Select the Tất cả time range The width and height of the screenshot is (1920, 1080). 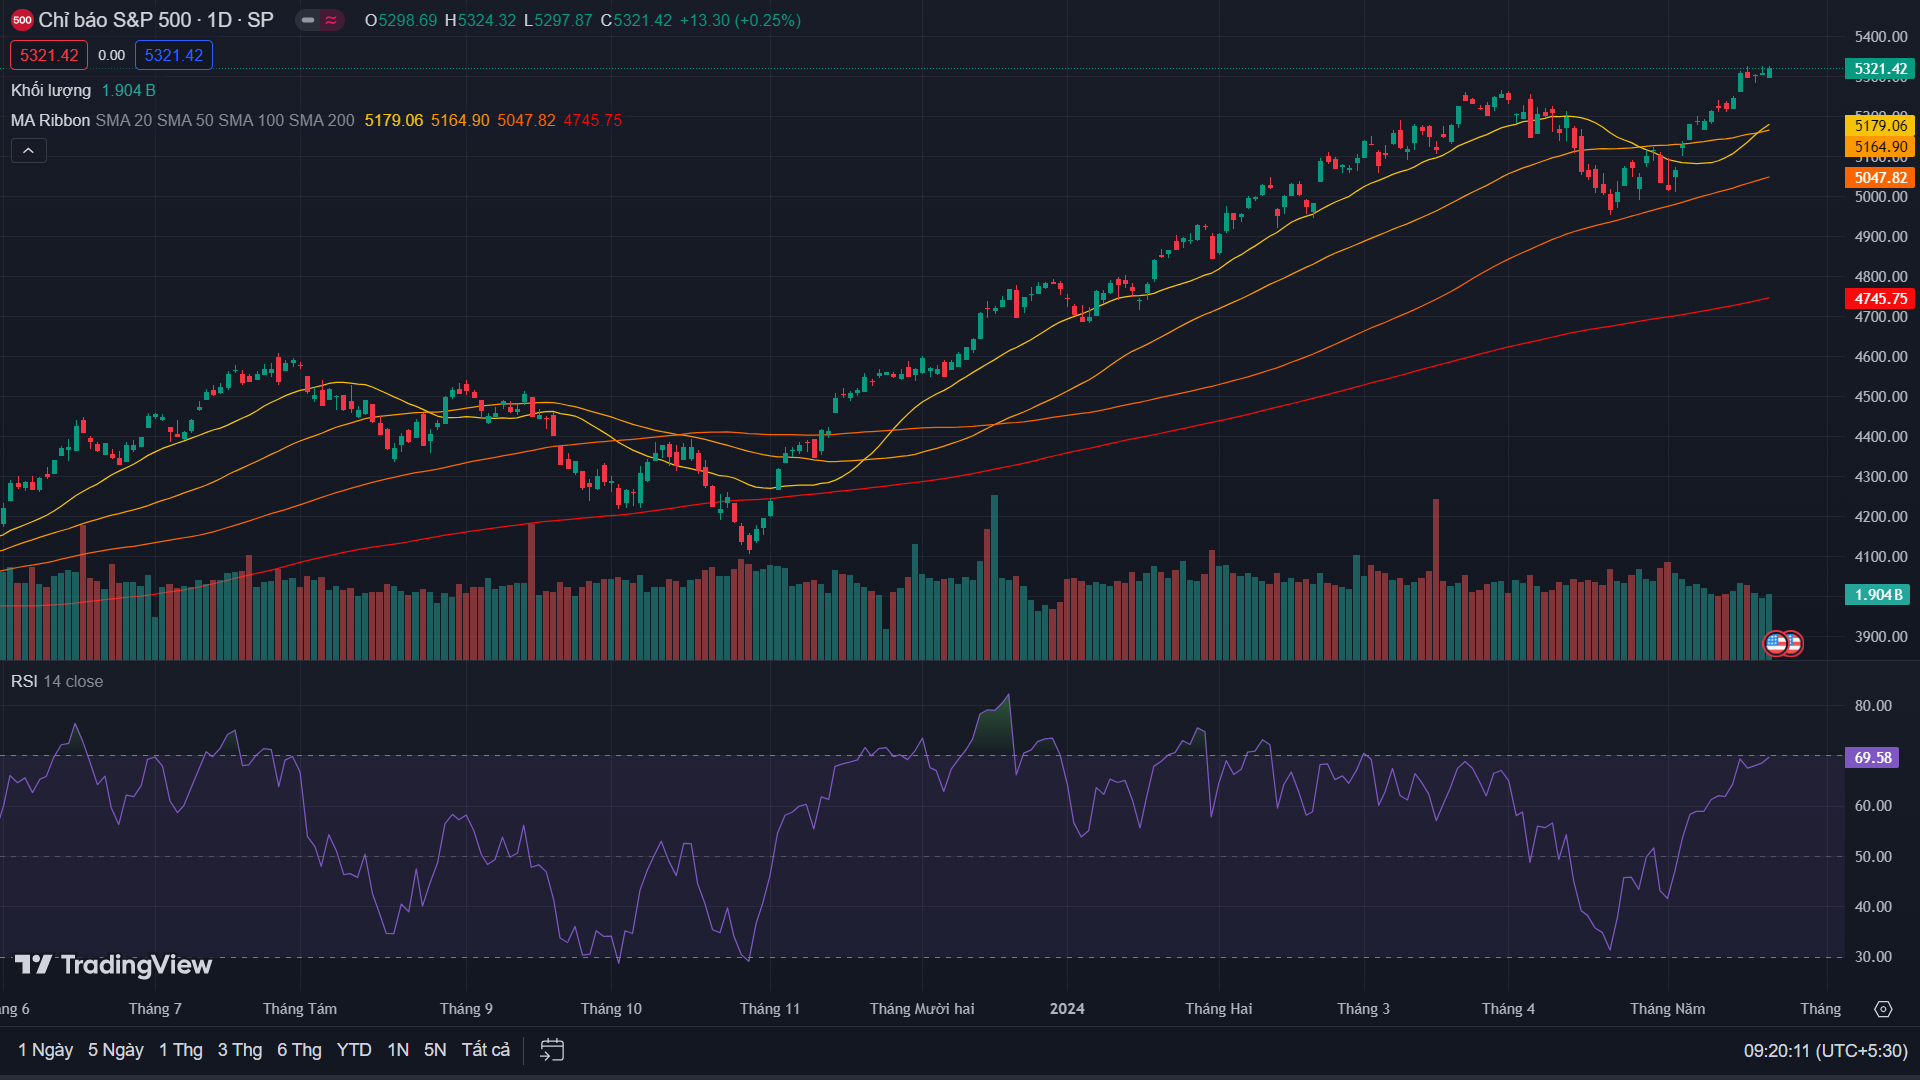(x=486, y=1050)
